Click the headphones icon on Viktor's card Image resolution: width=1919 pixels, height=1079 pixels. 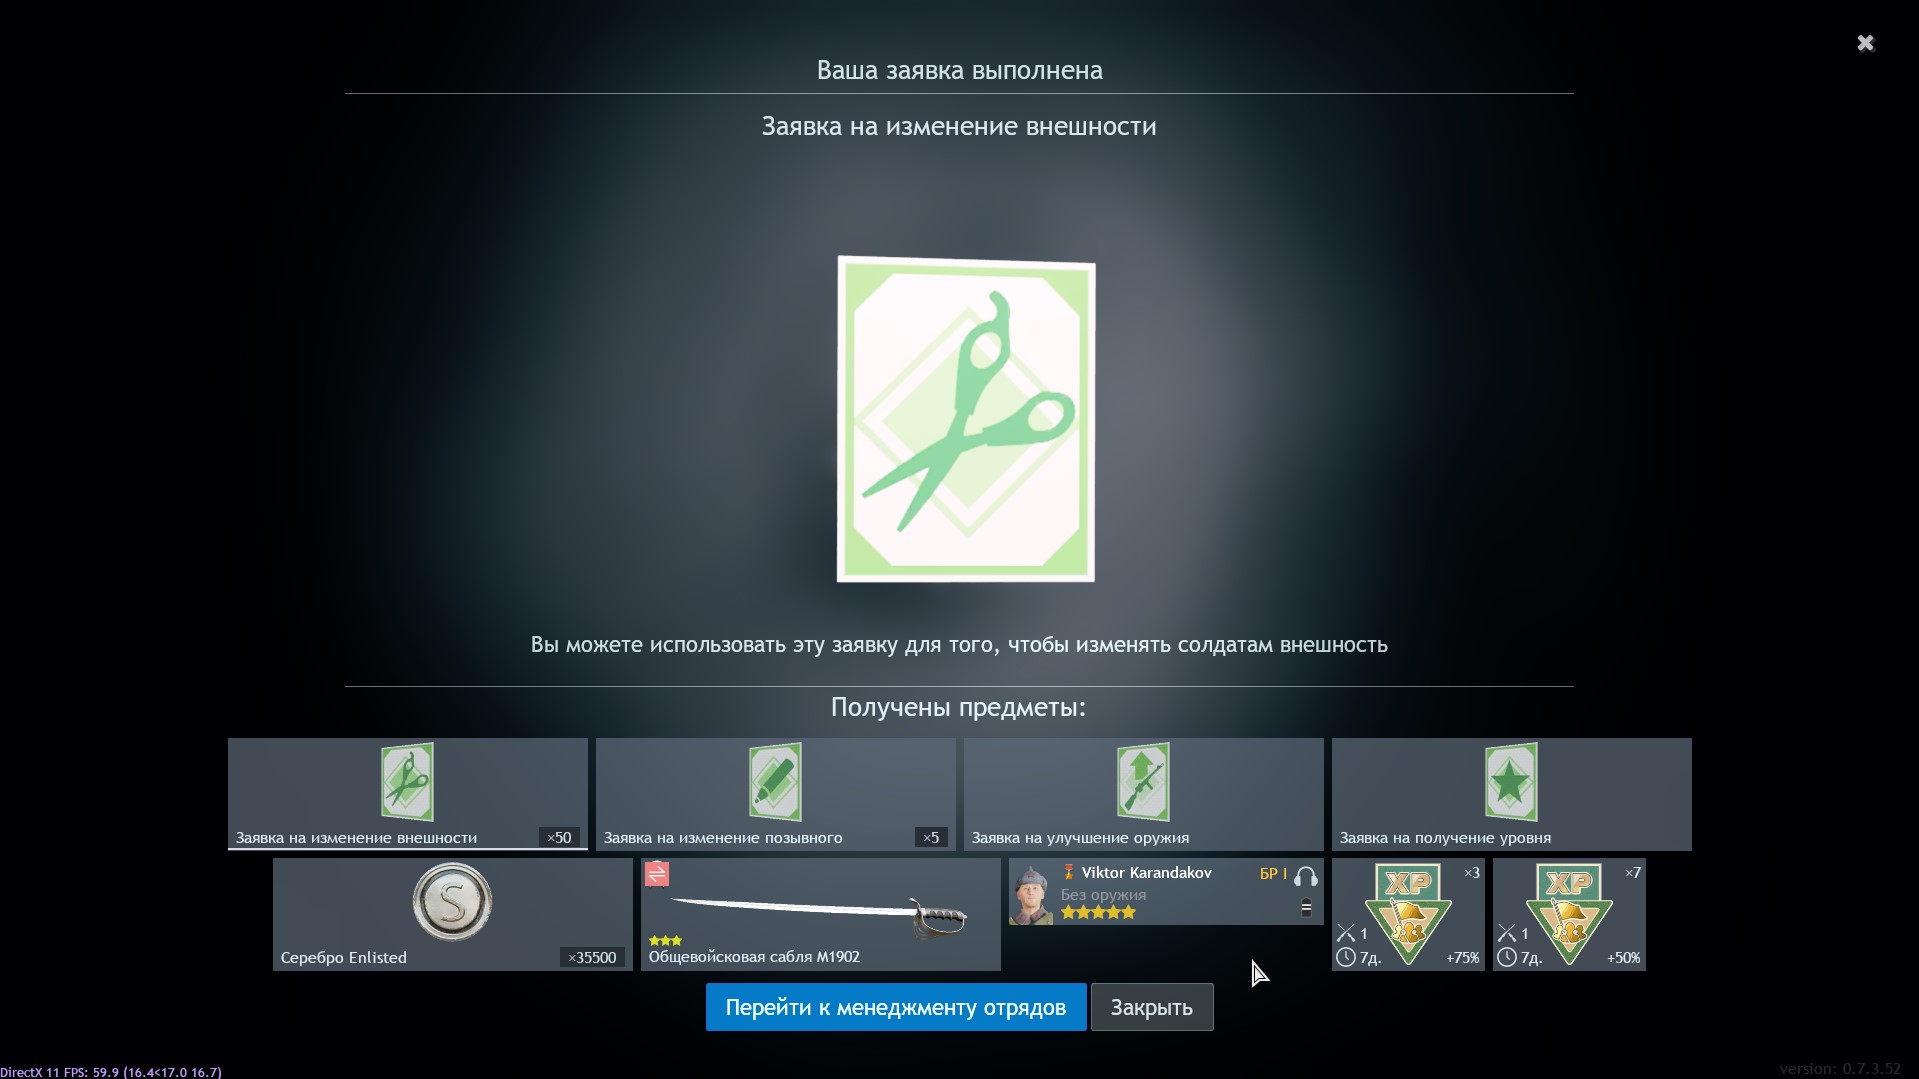pos(1305,877)
